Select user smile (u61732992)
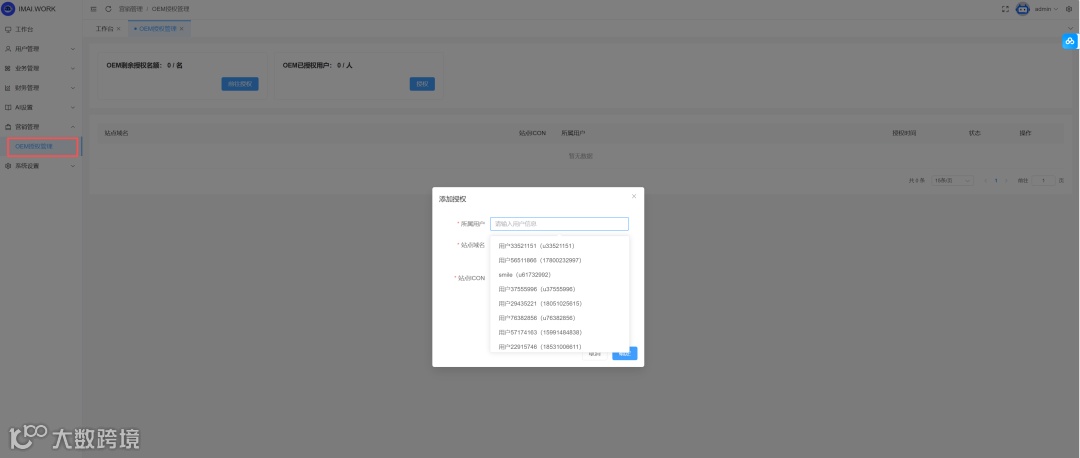1080x458 pixels. pos(559,274)
